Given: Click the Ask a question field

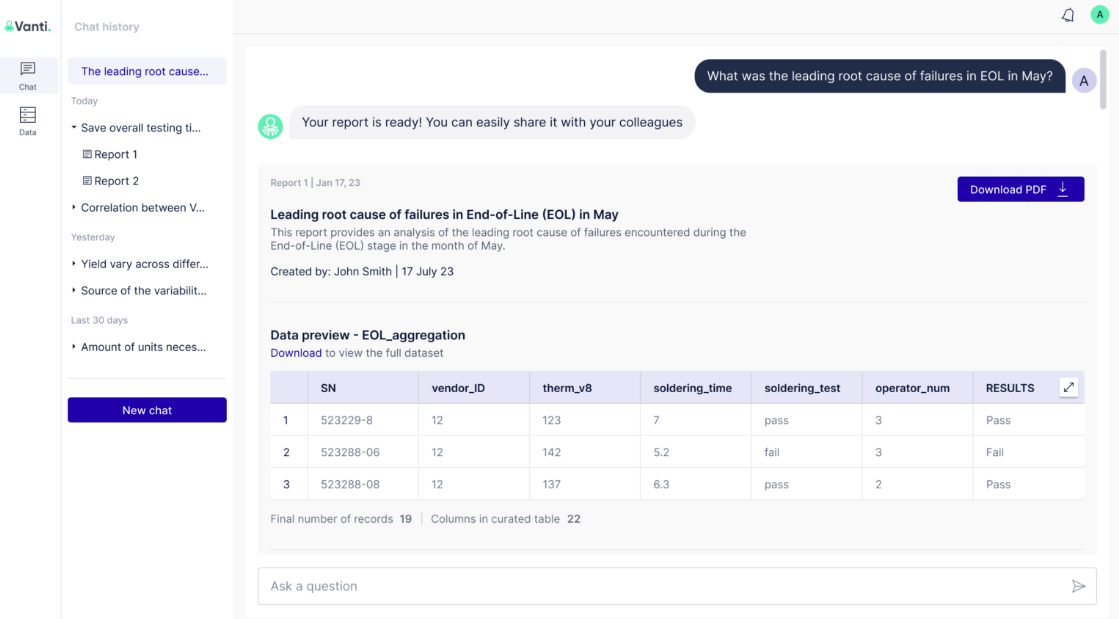Looking at the screenshot, I should click(x=660, y=586).
